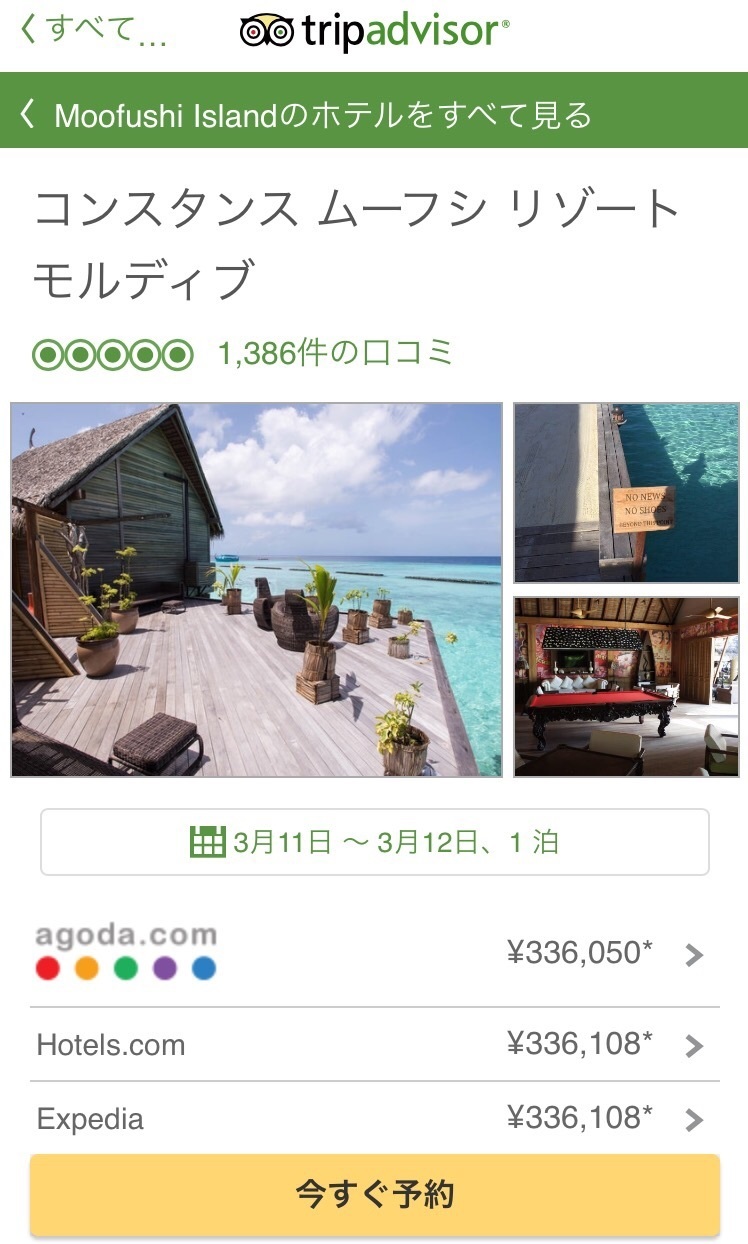Tap the white chevron in the green Moofushi Island bar
This screenshot has height=1244, width=748.
tap(27, 114)
